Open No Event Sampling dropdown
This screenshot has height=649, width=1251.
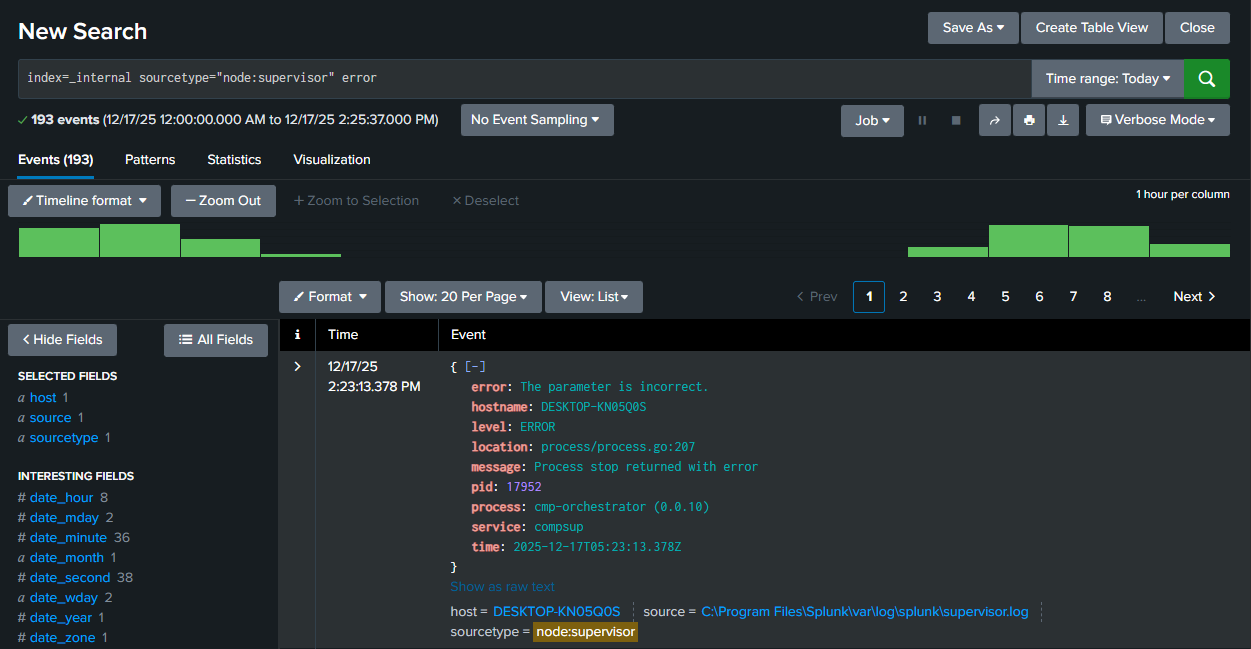(x=537, y=120)
